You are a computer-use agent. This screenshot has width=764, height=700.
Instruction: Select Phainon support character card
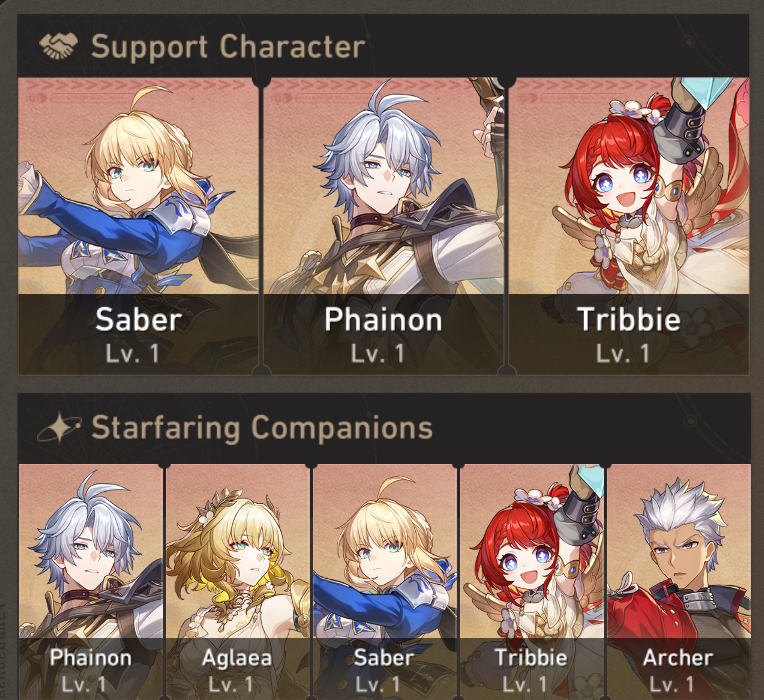(383, 226)
